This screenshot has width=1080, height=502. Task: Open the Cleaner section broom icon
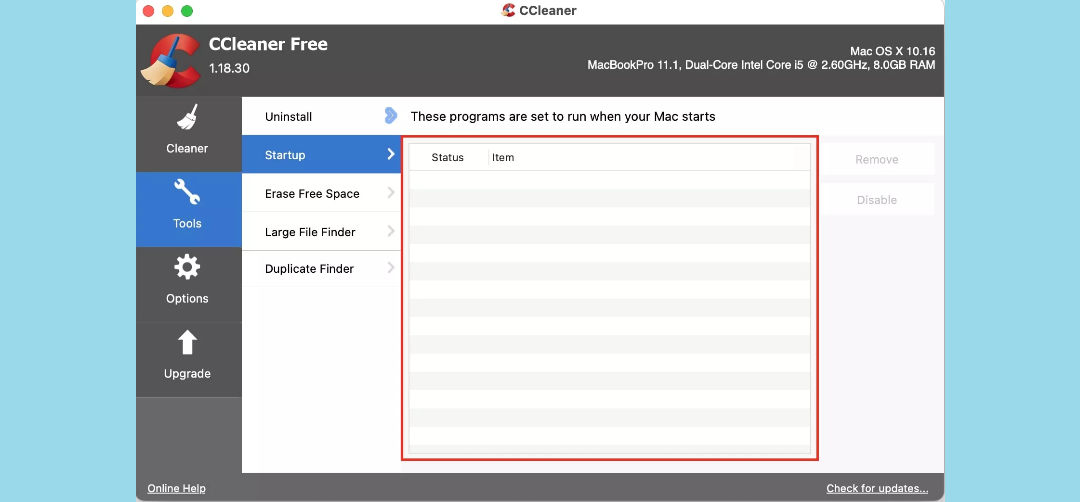coord(187,117)
